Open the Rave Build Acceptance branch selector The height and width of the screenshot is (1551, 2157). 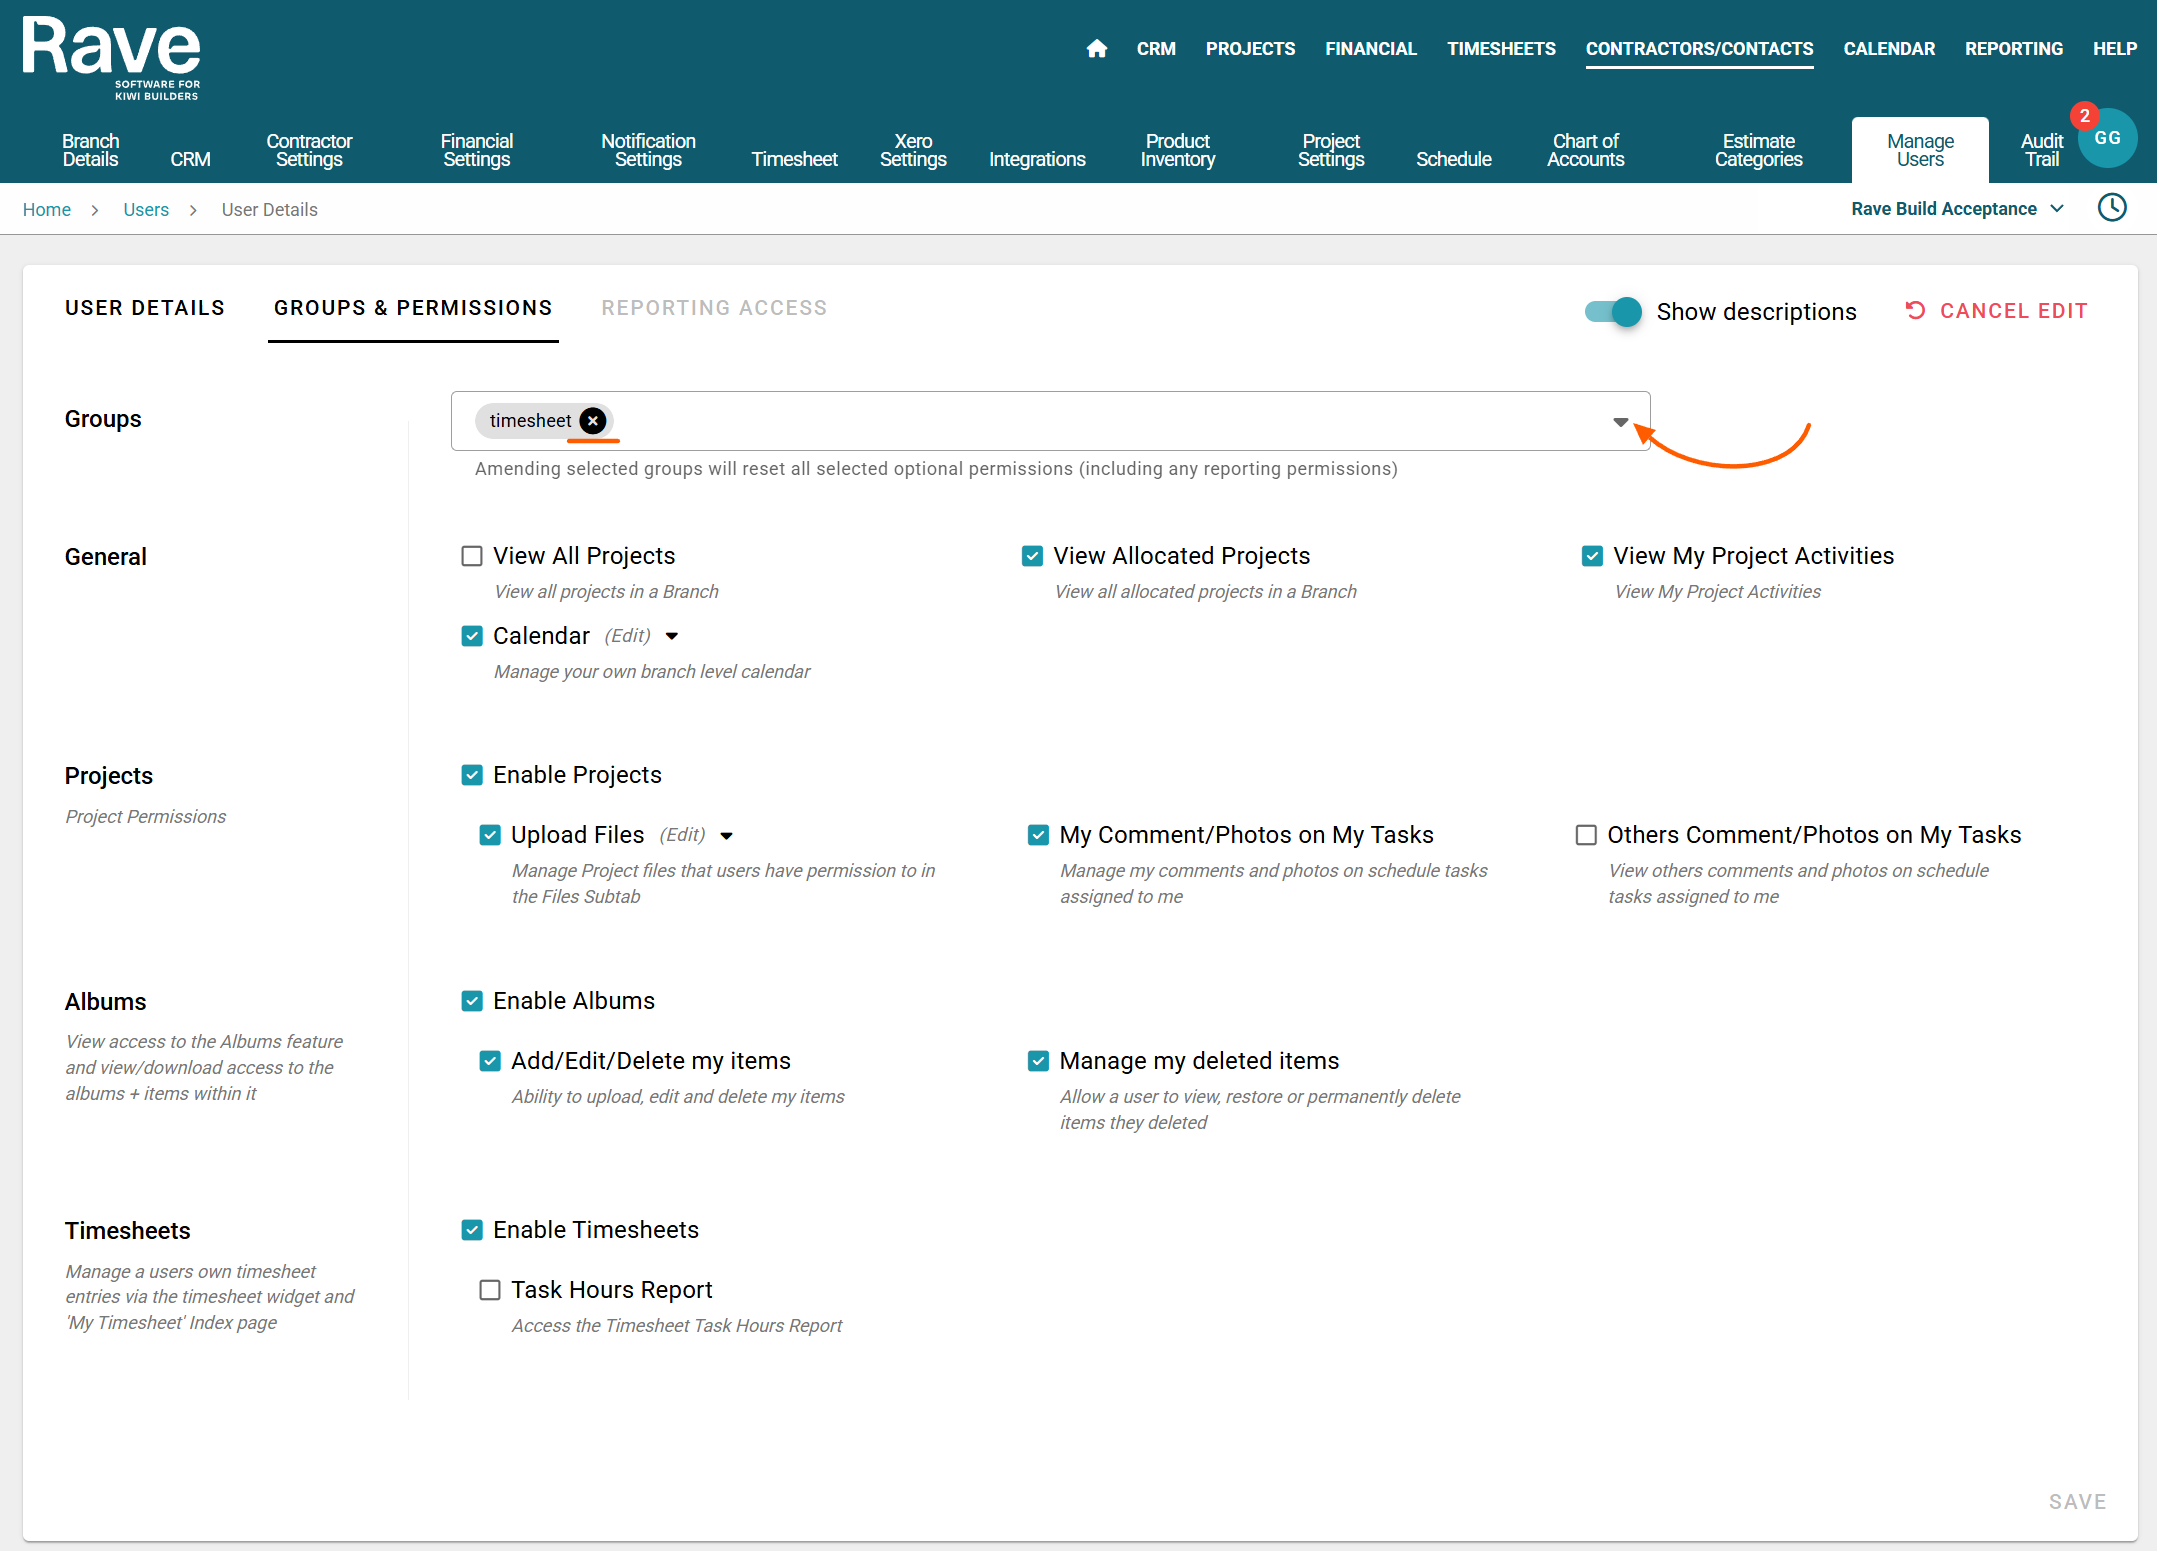[x=1956, y=209]
